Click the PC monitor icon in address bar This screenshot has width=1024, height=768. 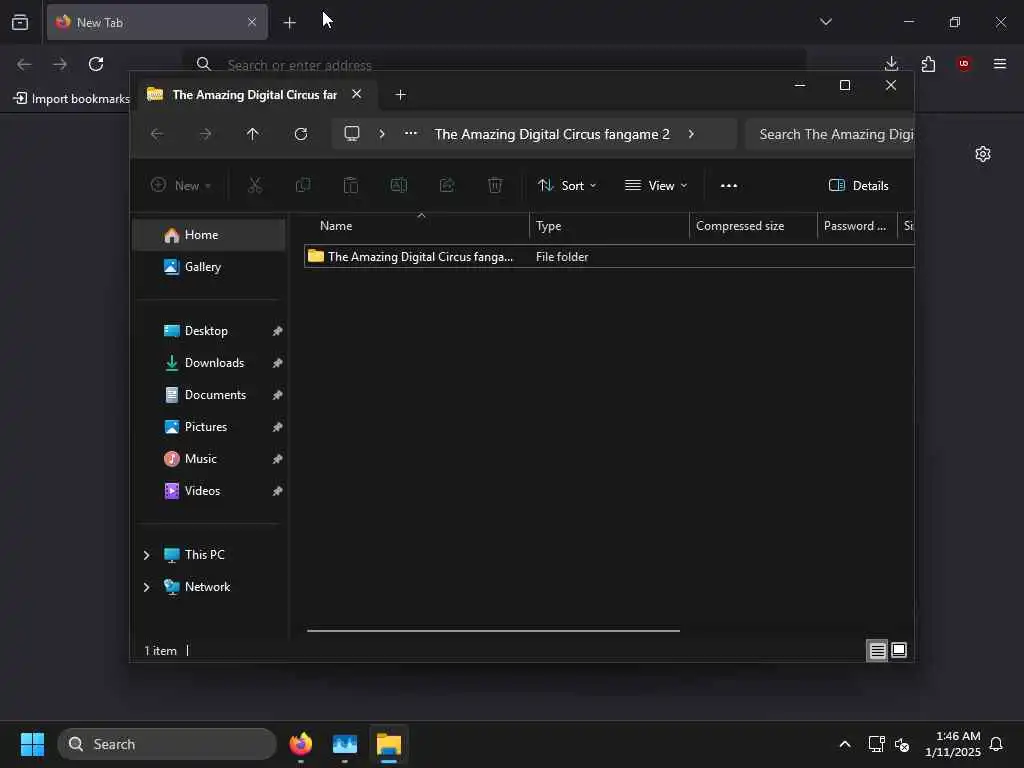point(352,134)
